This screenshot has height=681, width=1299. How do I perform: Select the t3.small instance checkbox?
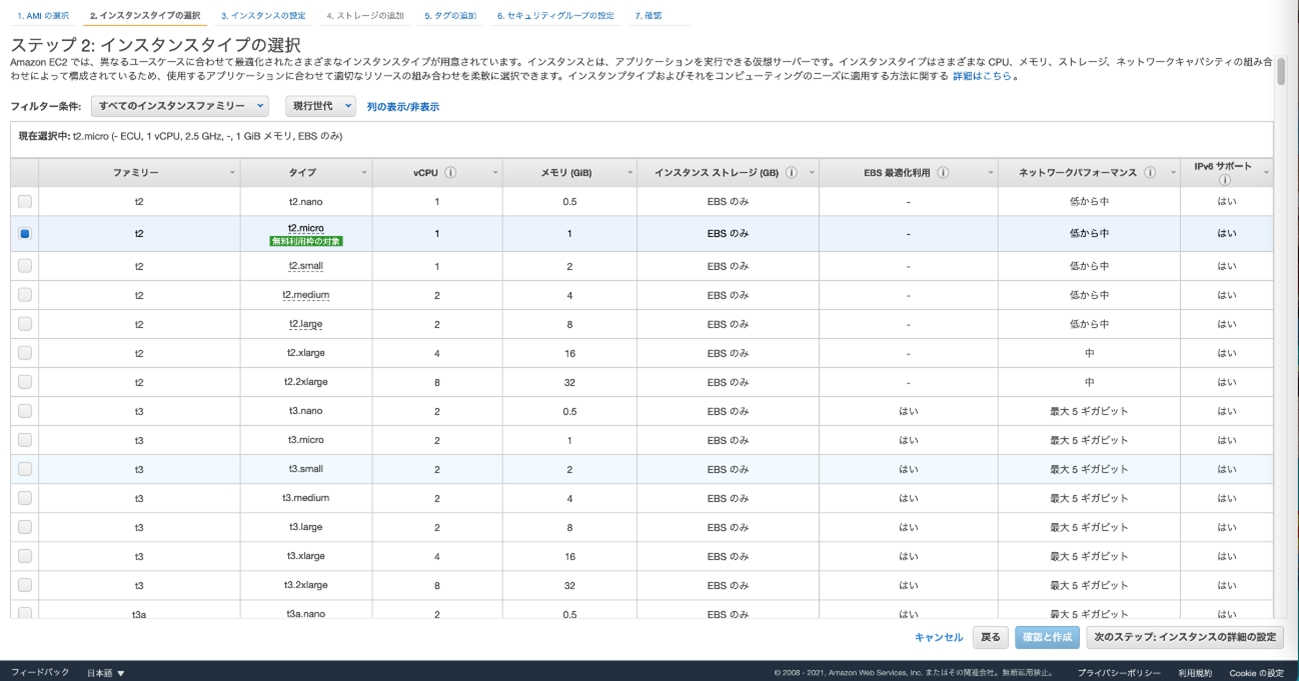coord(25,469)
